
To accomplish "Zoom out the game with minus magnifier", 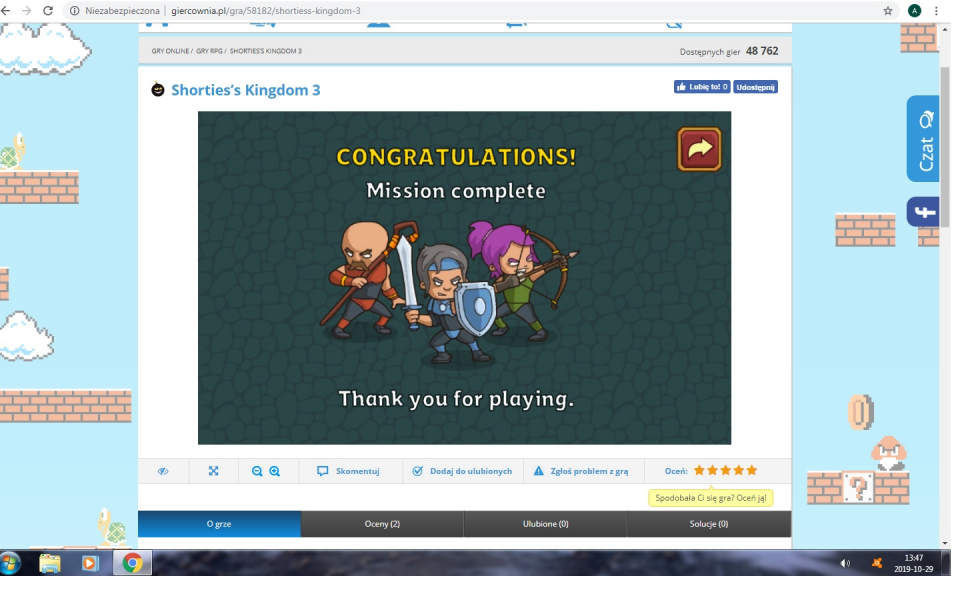I will click(x=257, y=471).
